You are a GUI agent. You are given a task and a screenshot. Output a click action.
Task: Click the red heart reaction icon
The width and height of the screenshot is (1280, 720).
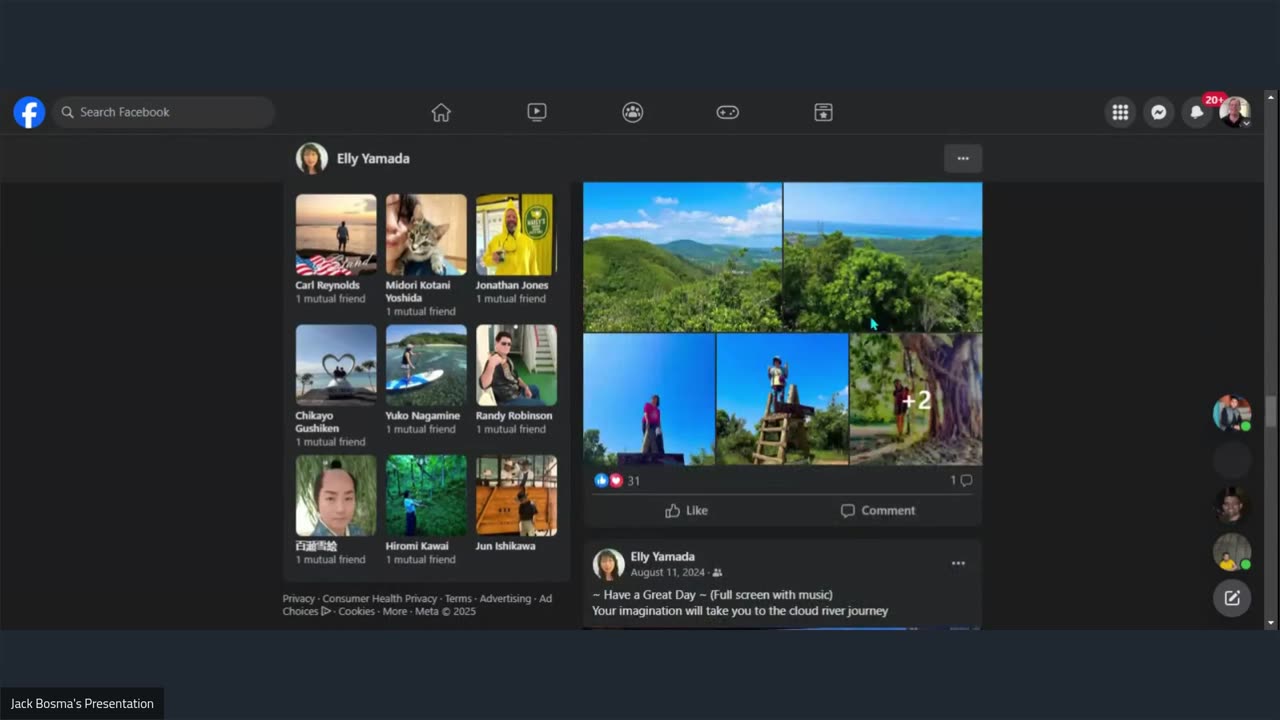616,481
